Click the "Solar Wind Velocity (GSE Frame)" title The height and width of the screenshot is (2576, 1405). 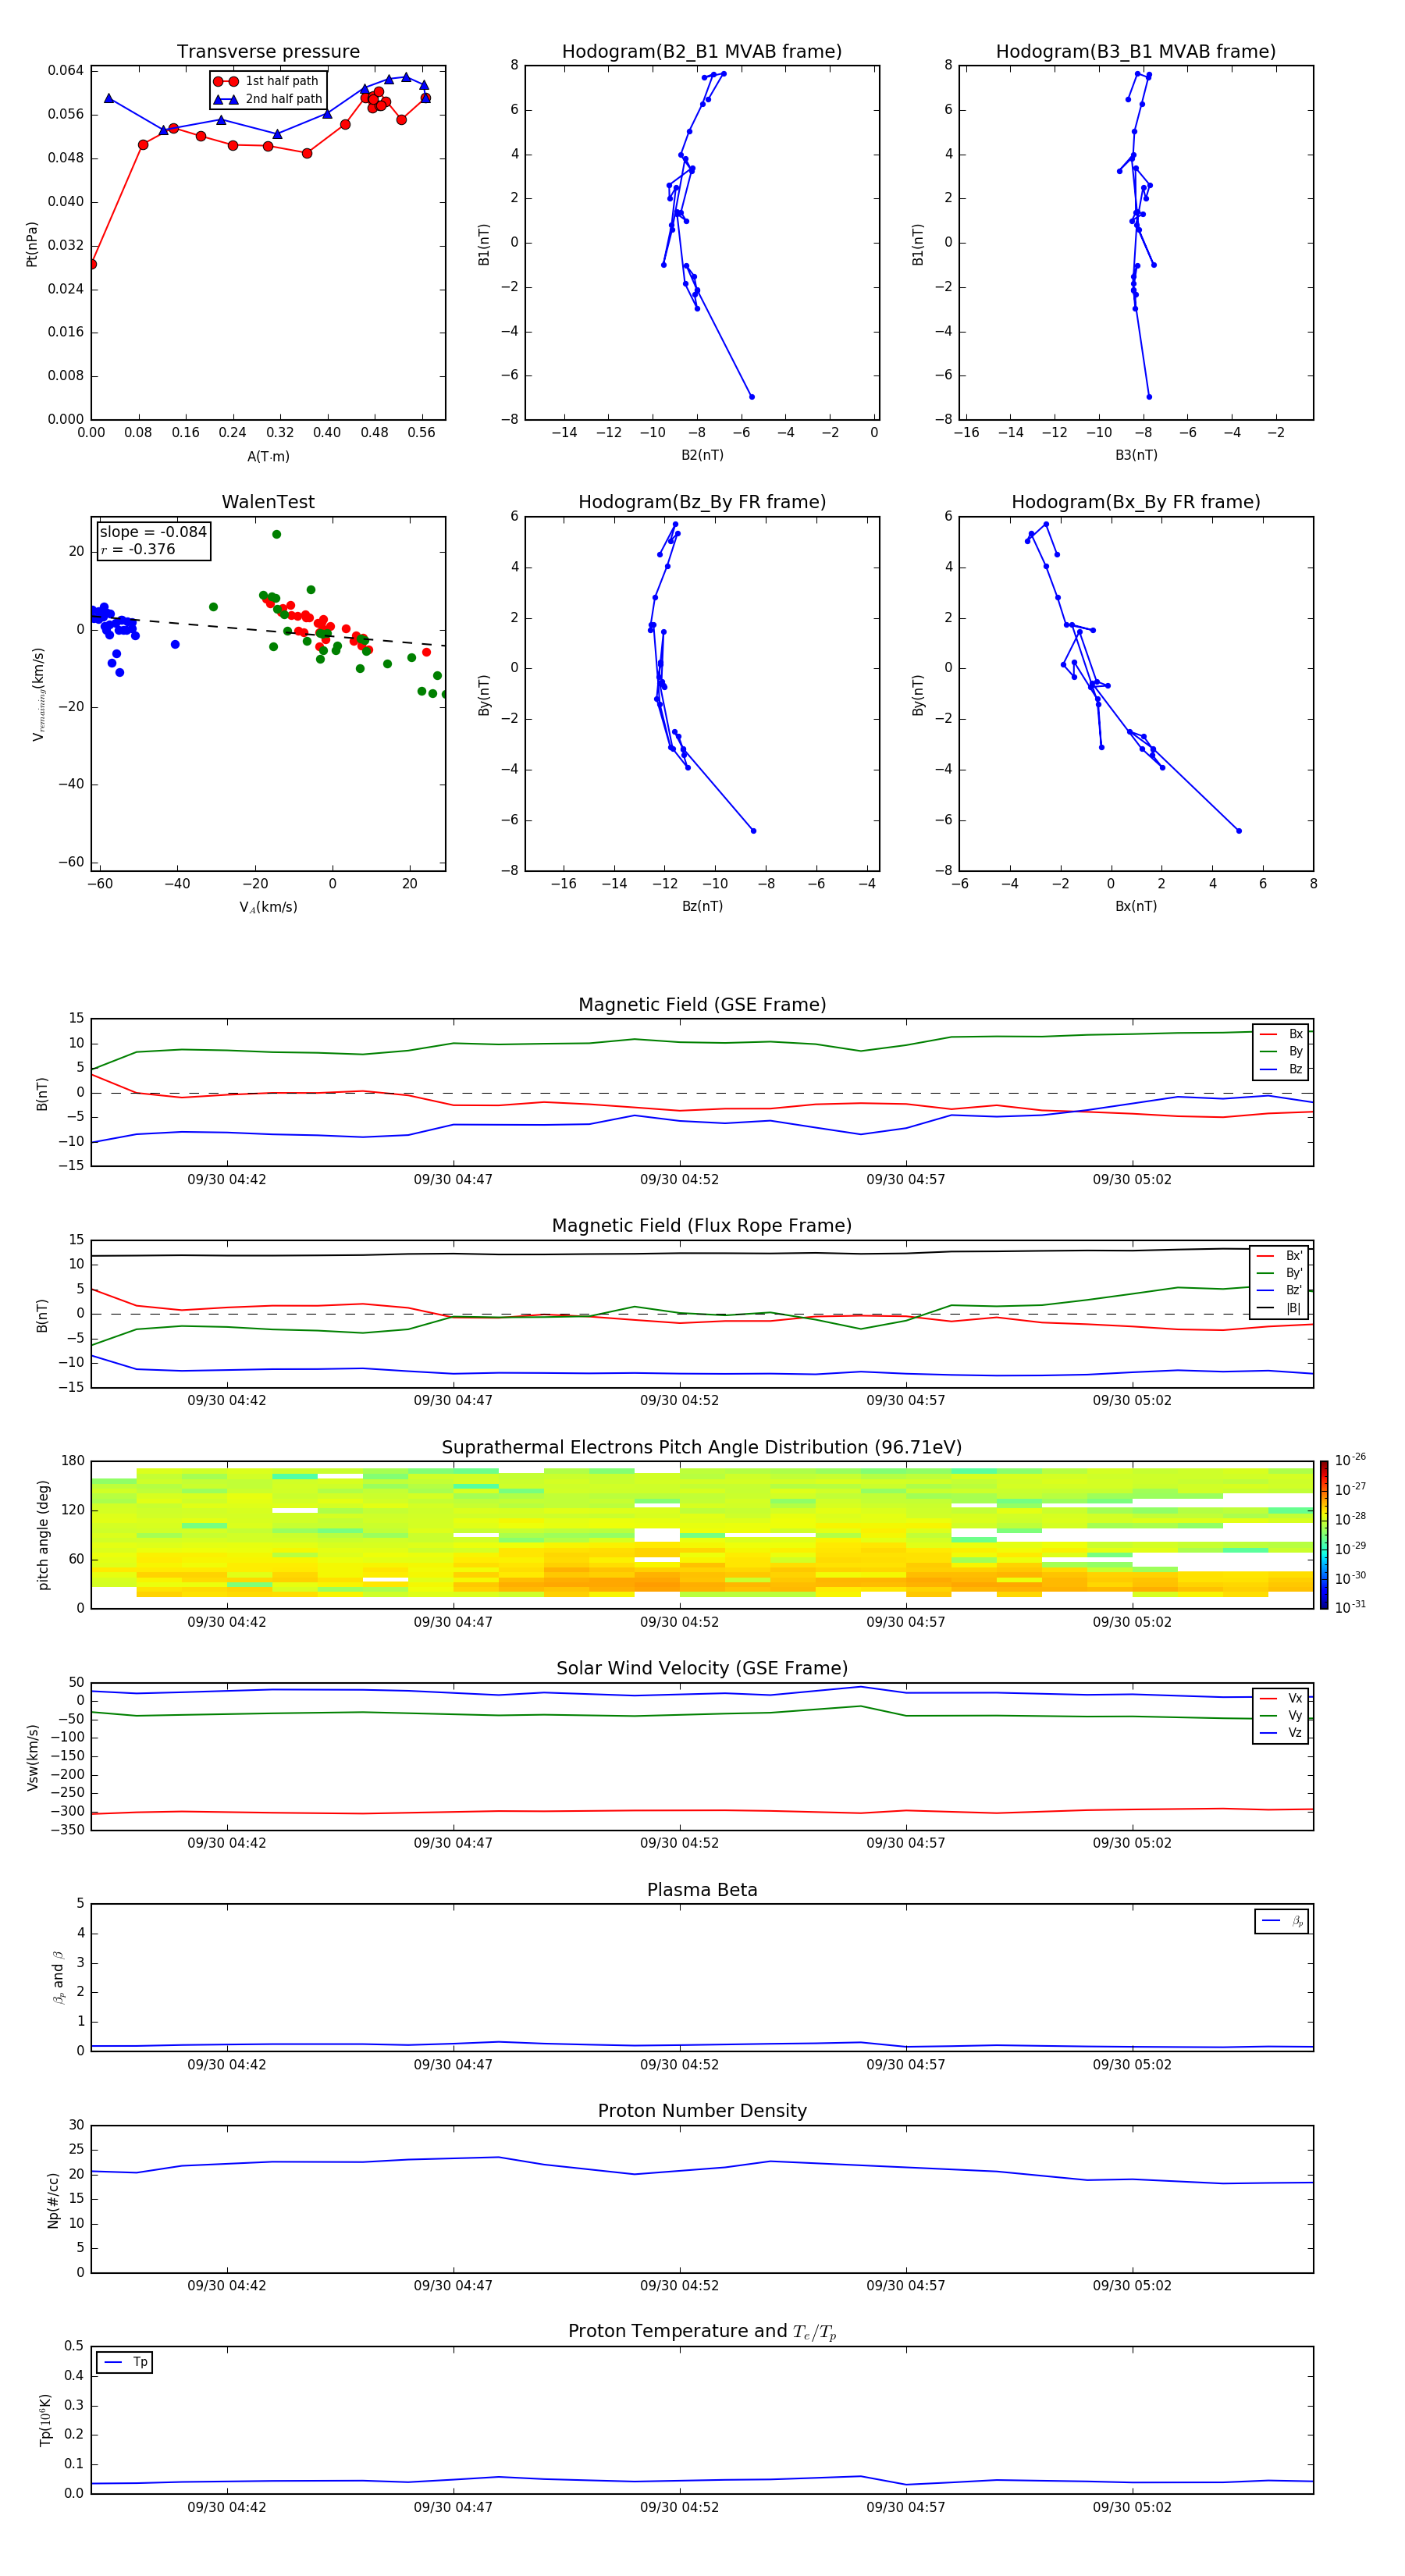pyautogui.click(x=702, y=1669)
